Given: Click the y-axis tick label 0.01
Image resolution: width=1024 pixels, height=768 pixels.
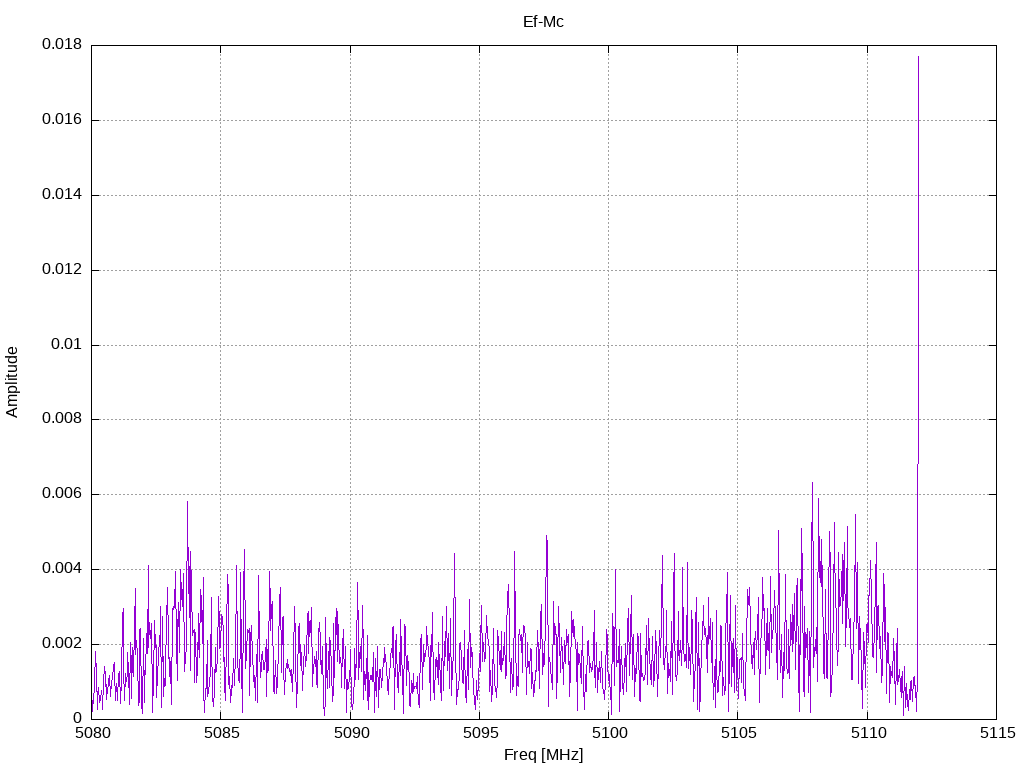Looking at the screenshot, I should click(67, 344).
